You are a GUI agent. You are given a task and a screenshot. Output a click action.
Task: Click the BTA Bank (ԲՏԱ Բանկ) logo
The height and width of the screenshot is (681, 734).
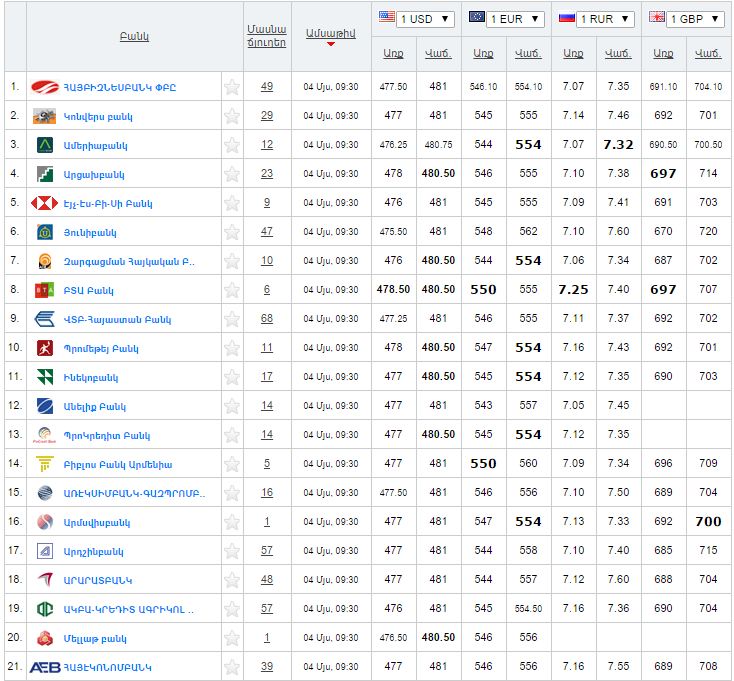tap(45, 290)
